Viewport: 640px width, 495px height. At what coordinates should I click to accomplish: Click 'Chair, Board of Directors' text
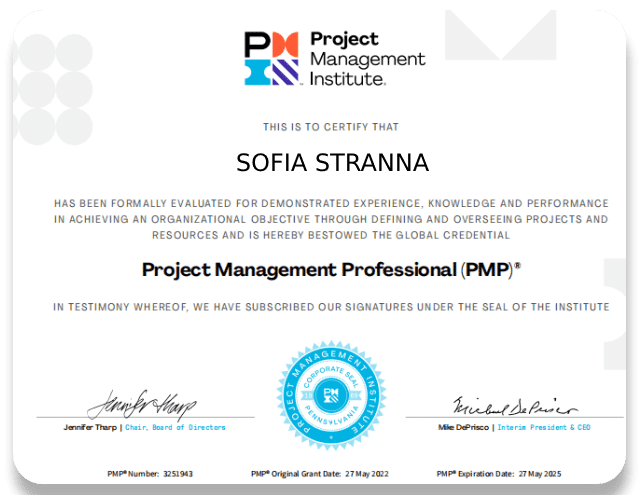175,427
